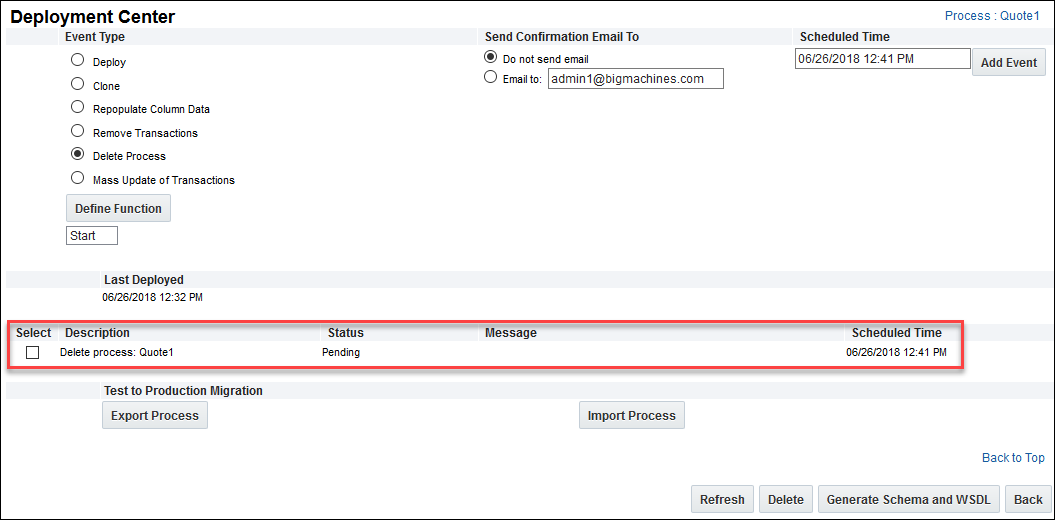Pick the Remove Transactions radio button

pos(77,131)
